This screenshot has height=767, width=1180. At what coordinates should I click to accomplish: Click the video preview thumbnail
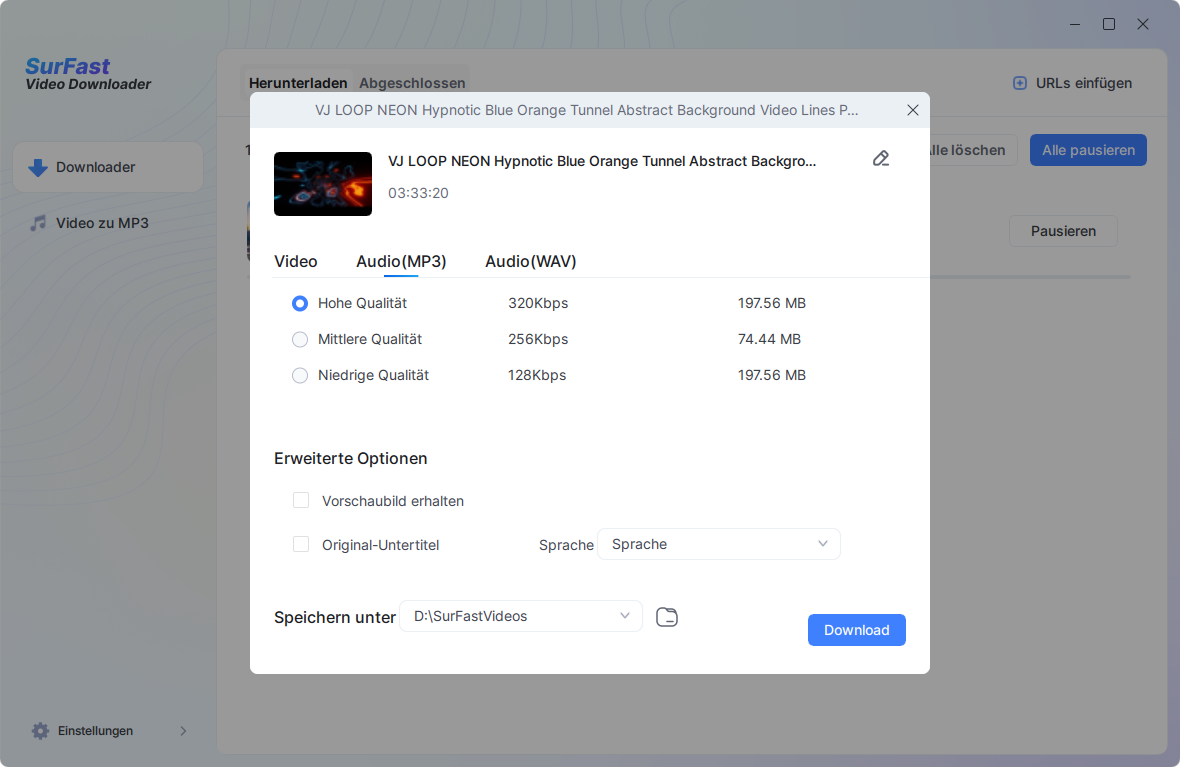[x=323, y=184]
